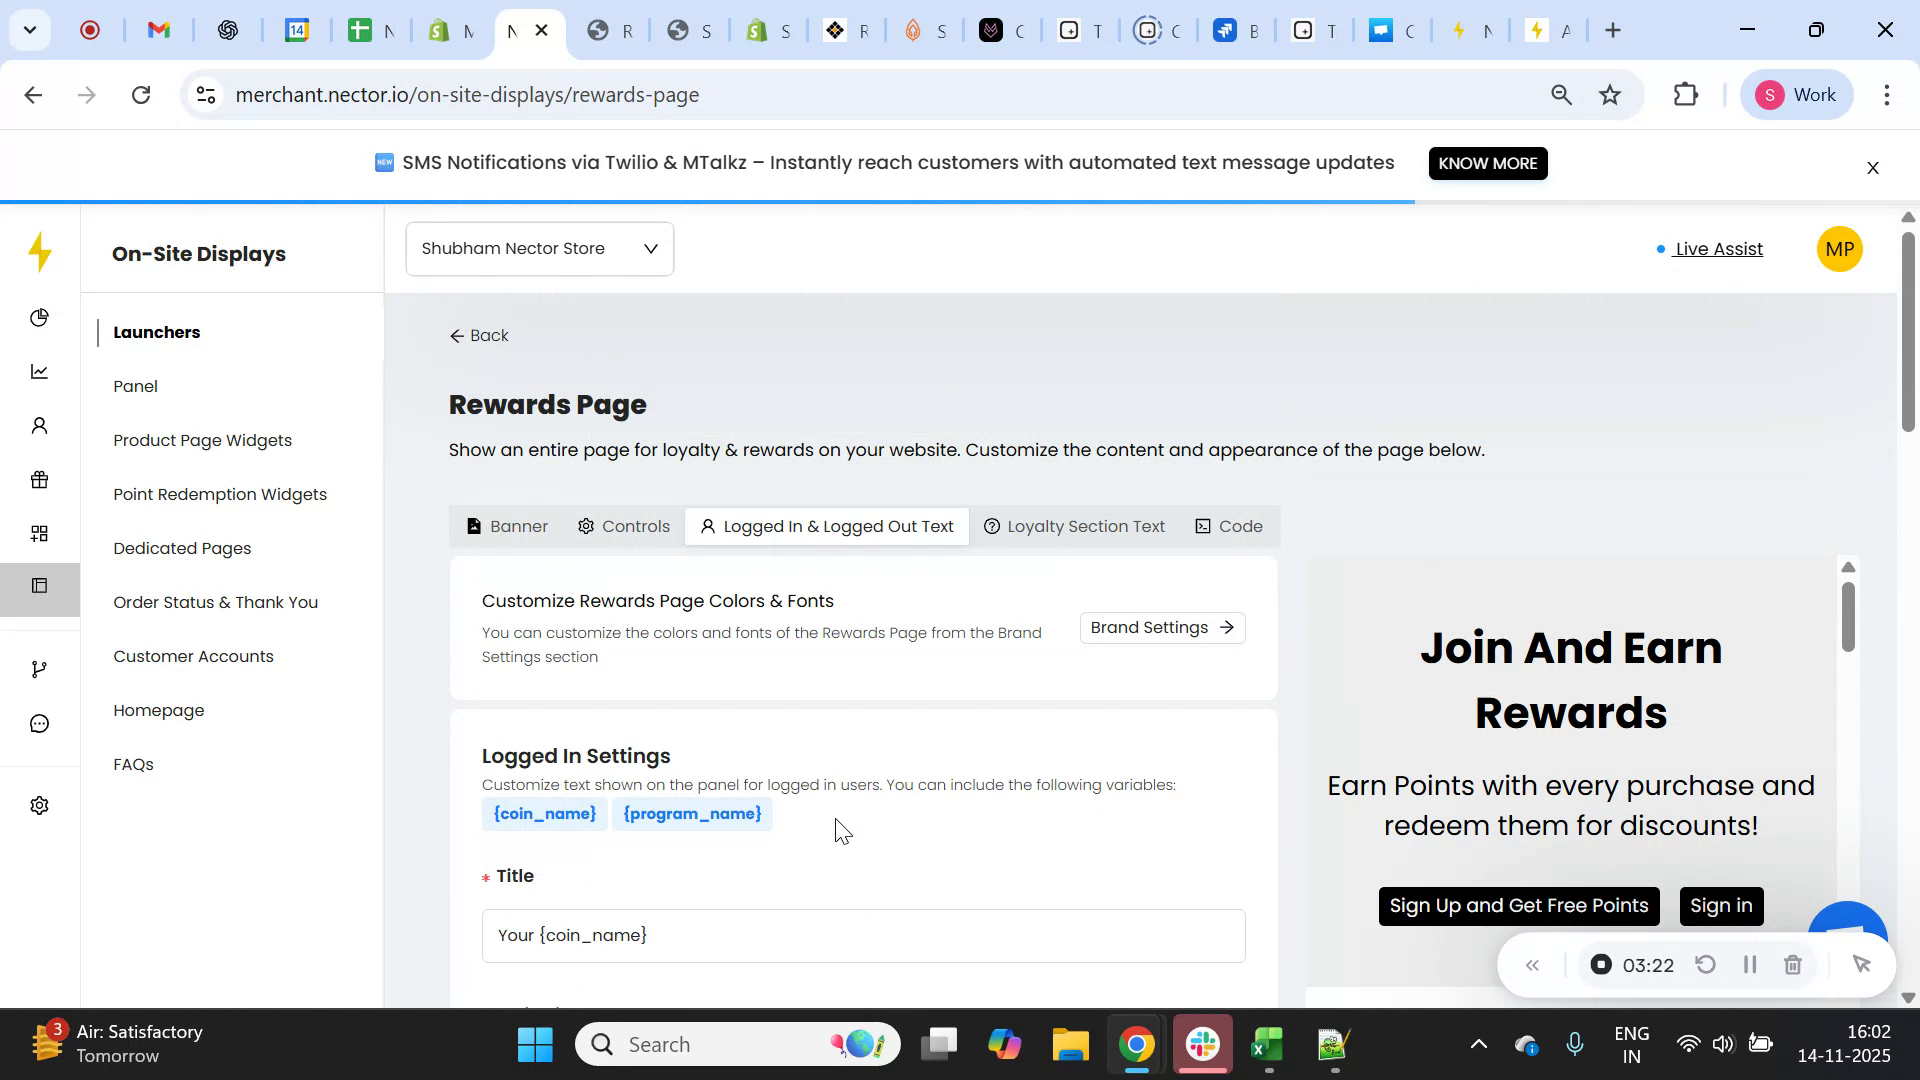
Task: Open the widgets grid icon in sidebar
Action: coord(40,533)
